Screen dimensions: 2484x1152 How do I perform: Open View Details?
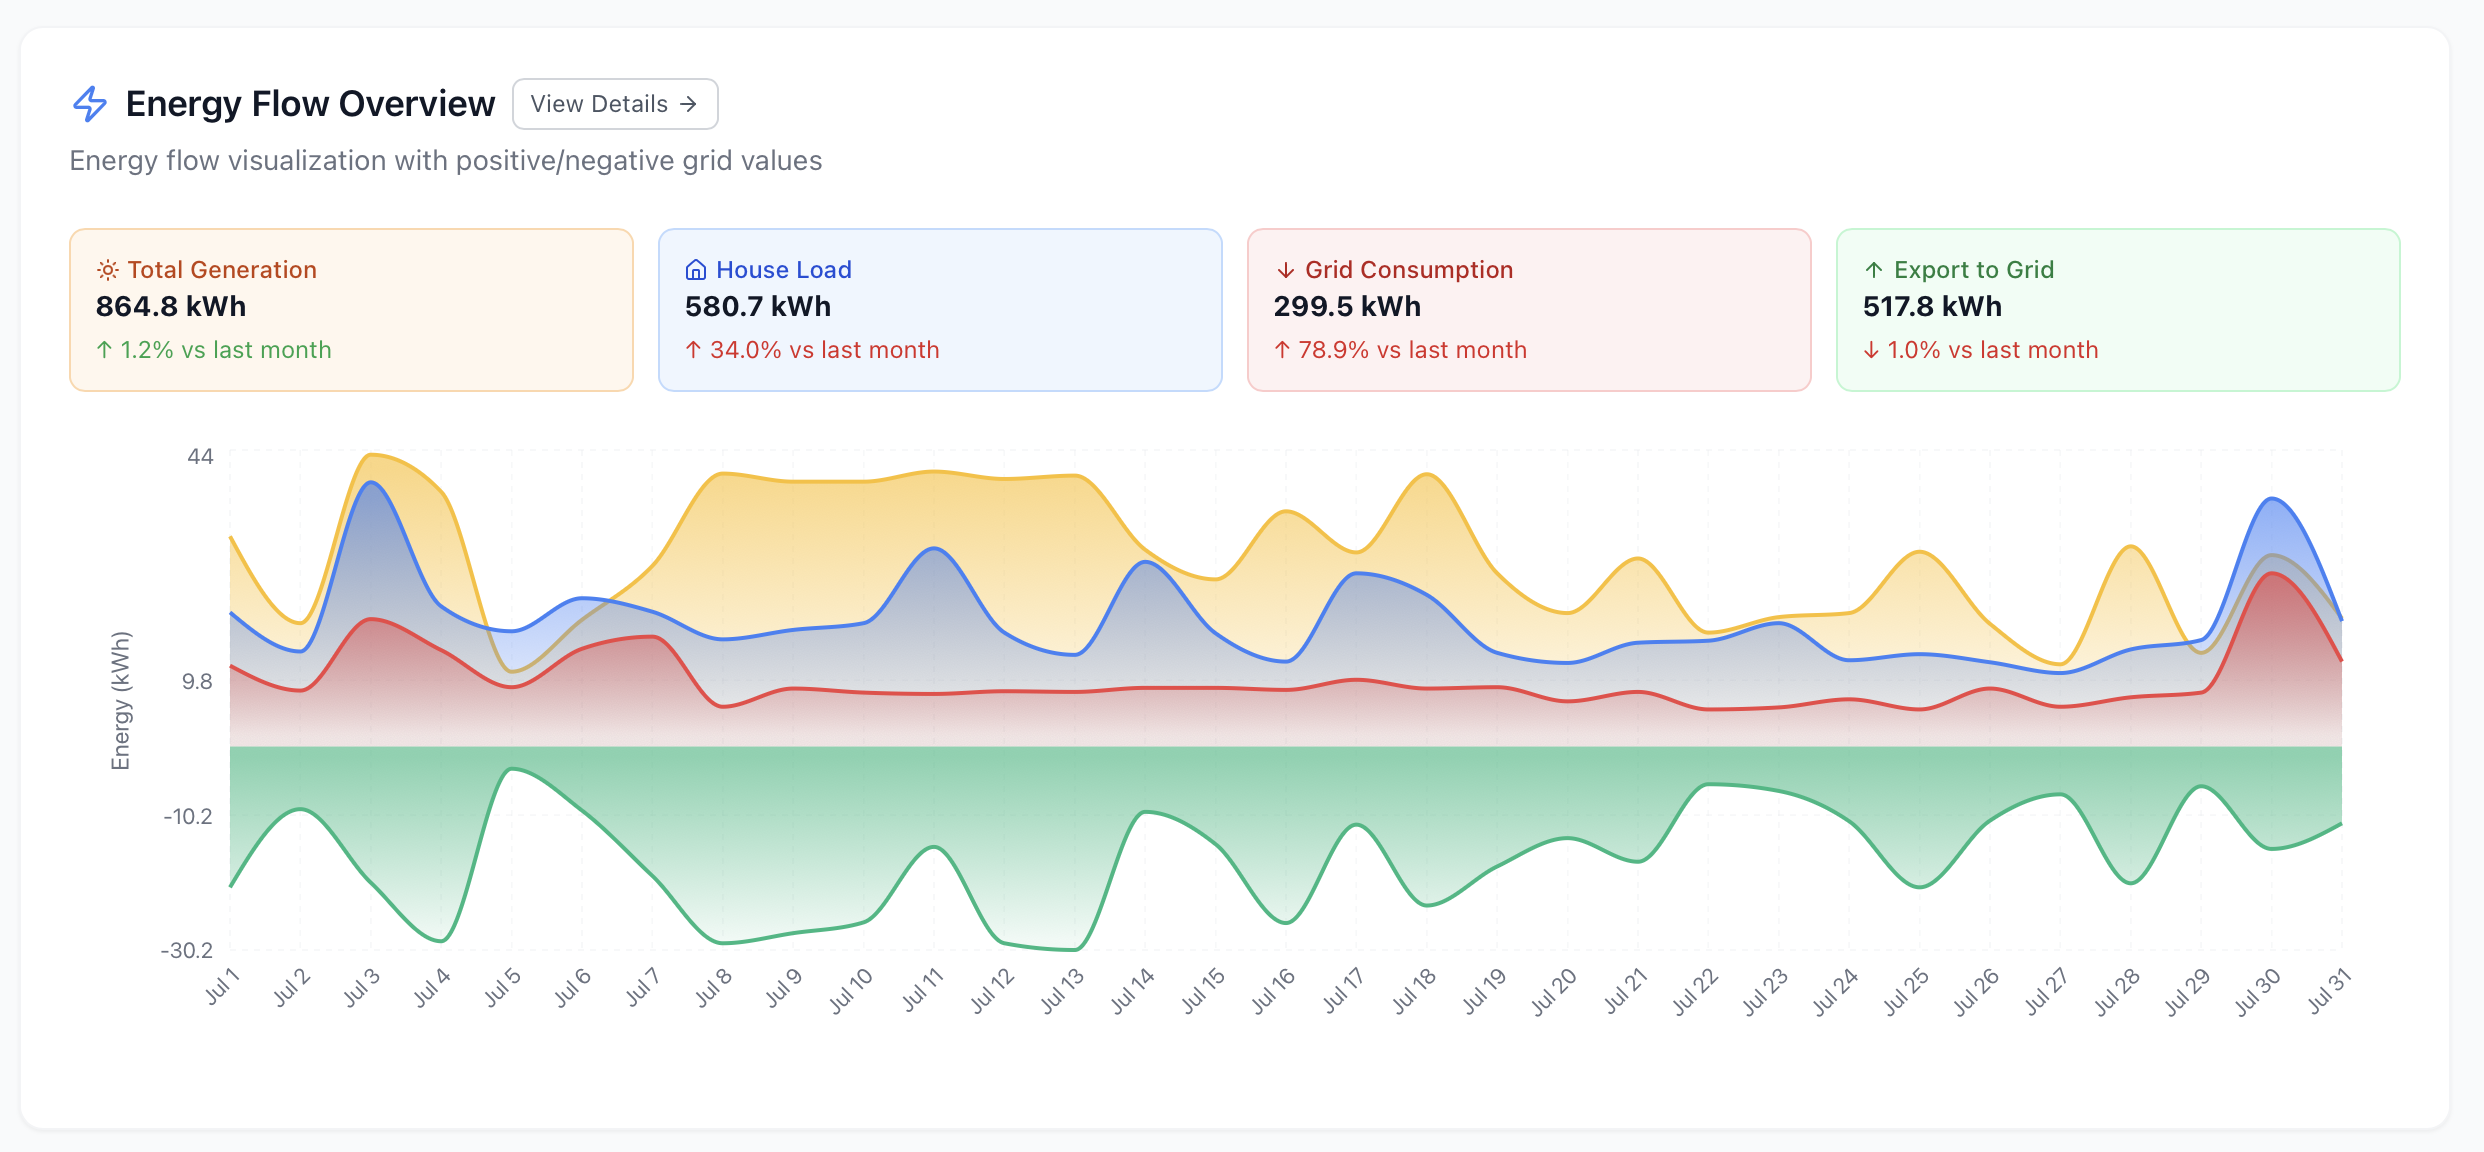pos(614,103)
